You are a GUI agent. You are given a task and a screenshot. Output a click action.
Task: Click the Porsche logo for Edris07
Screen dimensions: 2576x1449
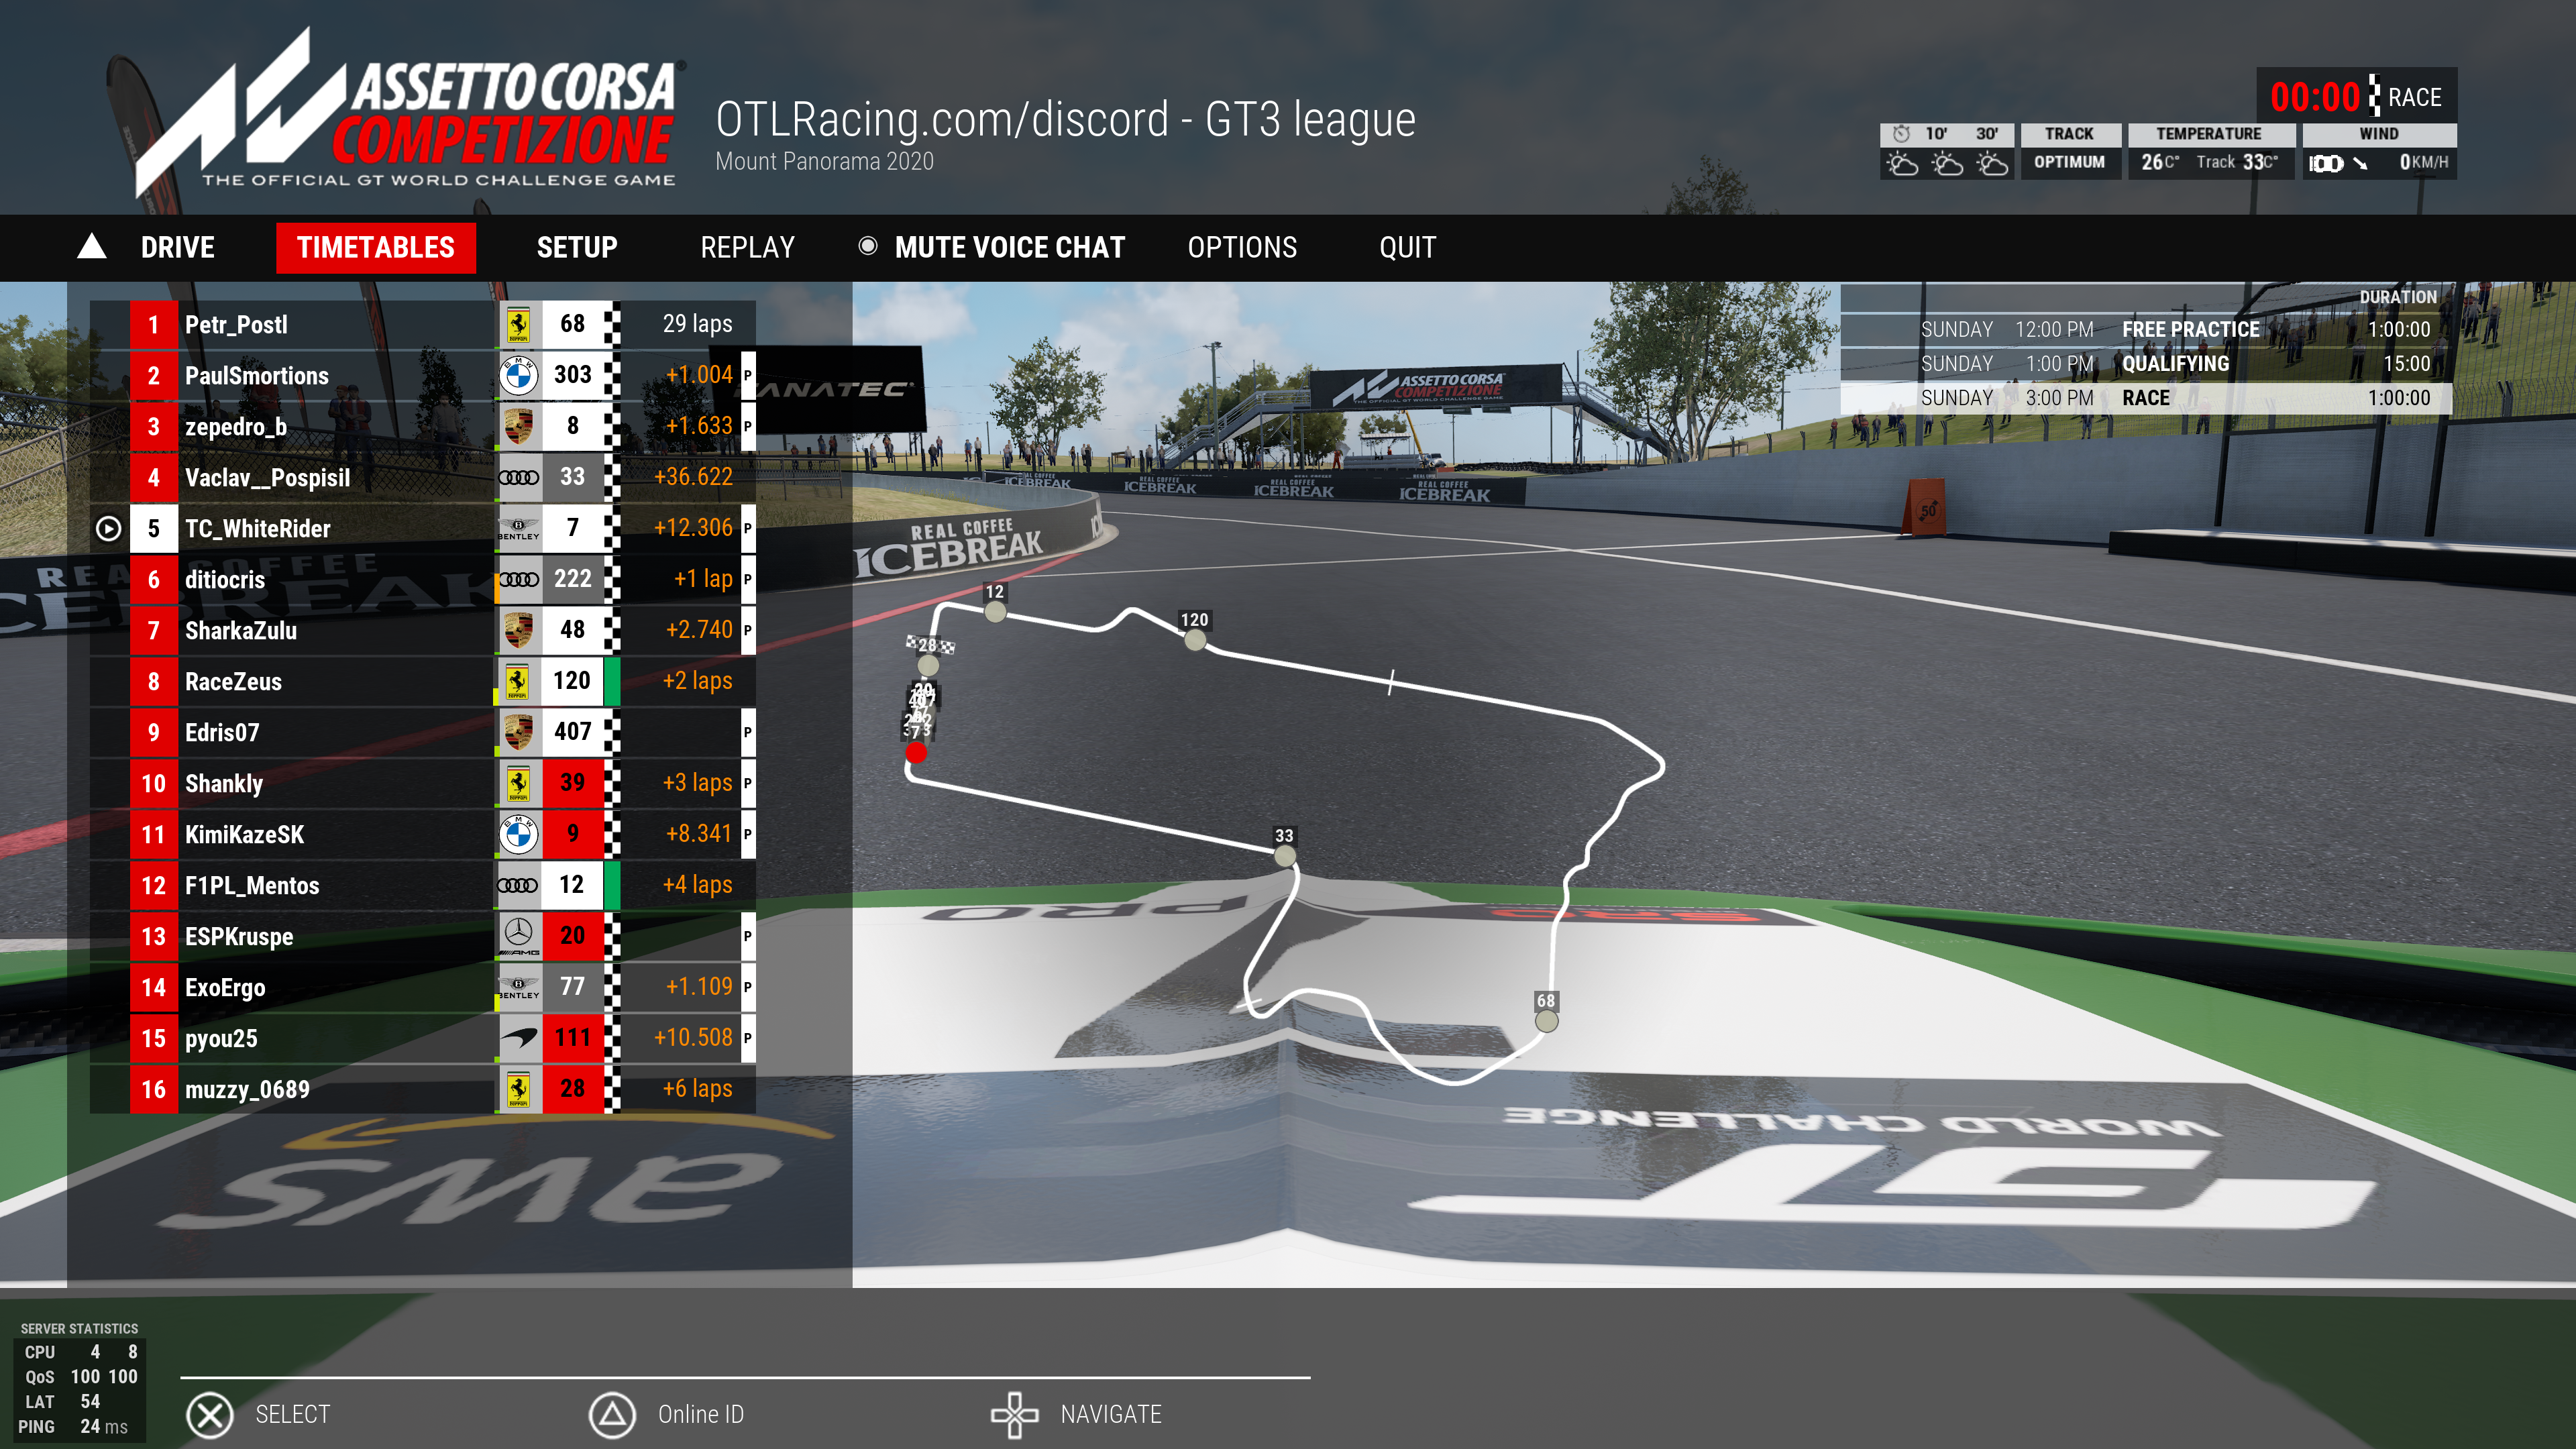point(518,732)
